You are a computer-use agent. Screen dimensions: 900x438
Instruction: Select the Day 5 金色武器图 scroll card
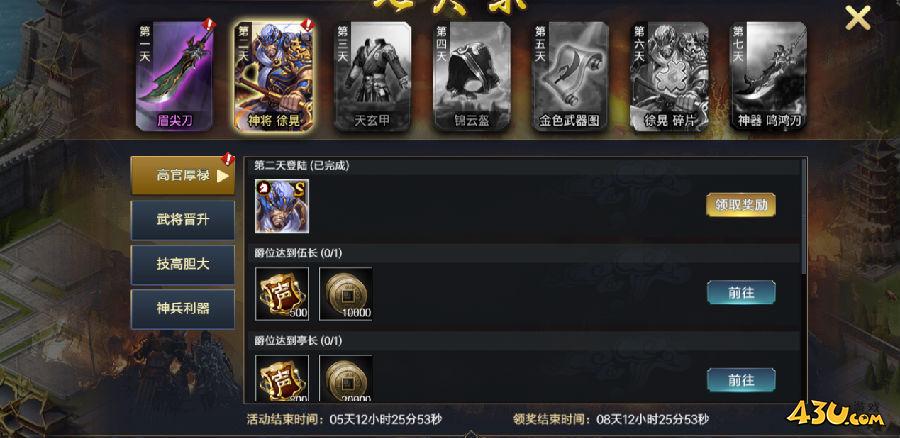[x=570, y=76]
